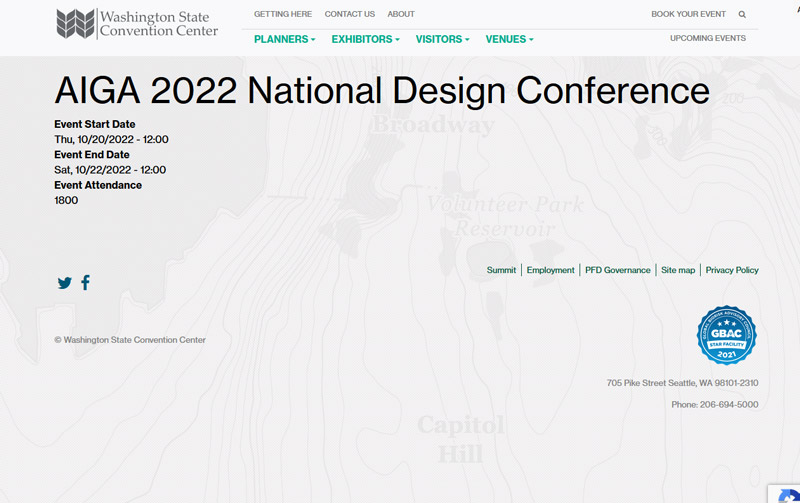Click the copyright Washington State Convention Center text
Screen dimensions: 800x503
(x=130, y=340)
